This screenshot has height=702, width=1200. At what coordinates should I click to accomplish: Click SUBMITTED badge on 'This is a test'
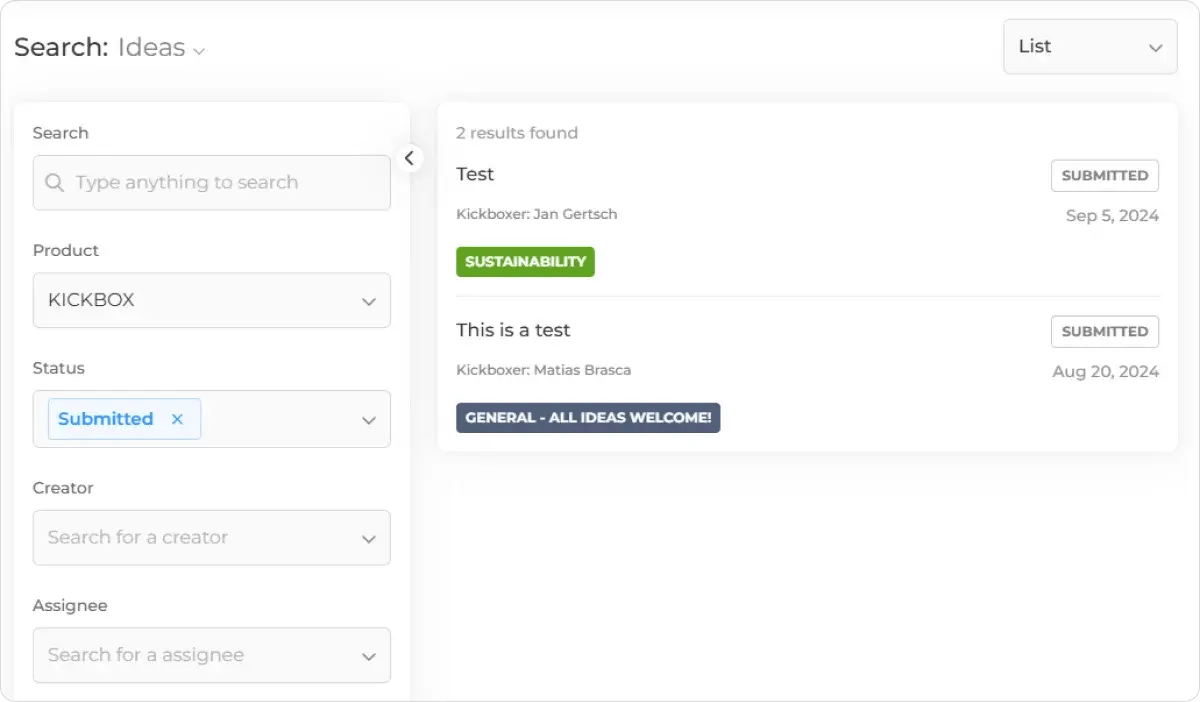[1105, 331]
